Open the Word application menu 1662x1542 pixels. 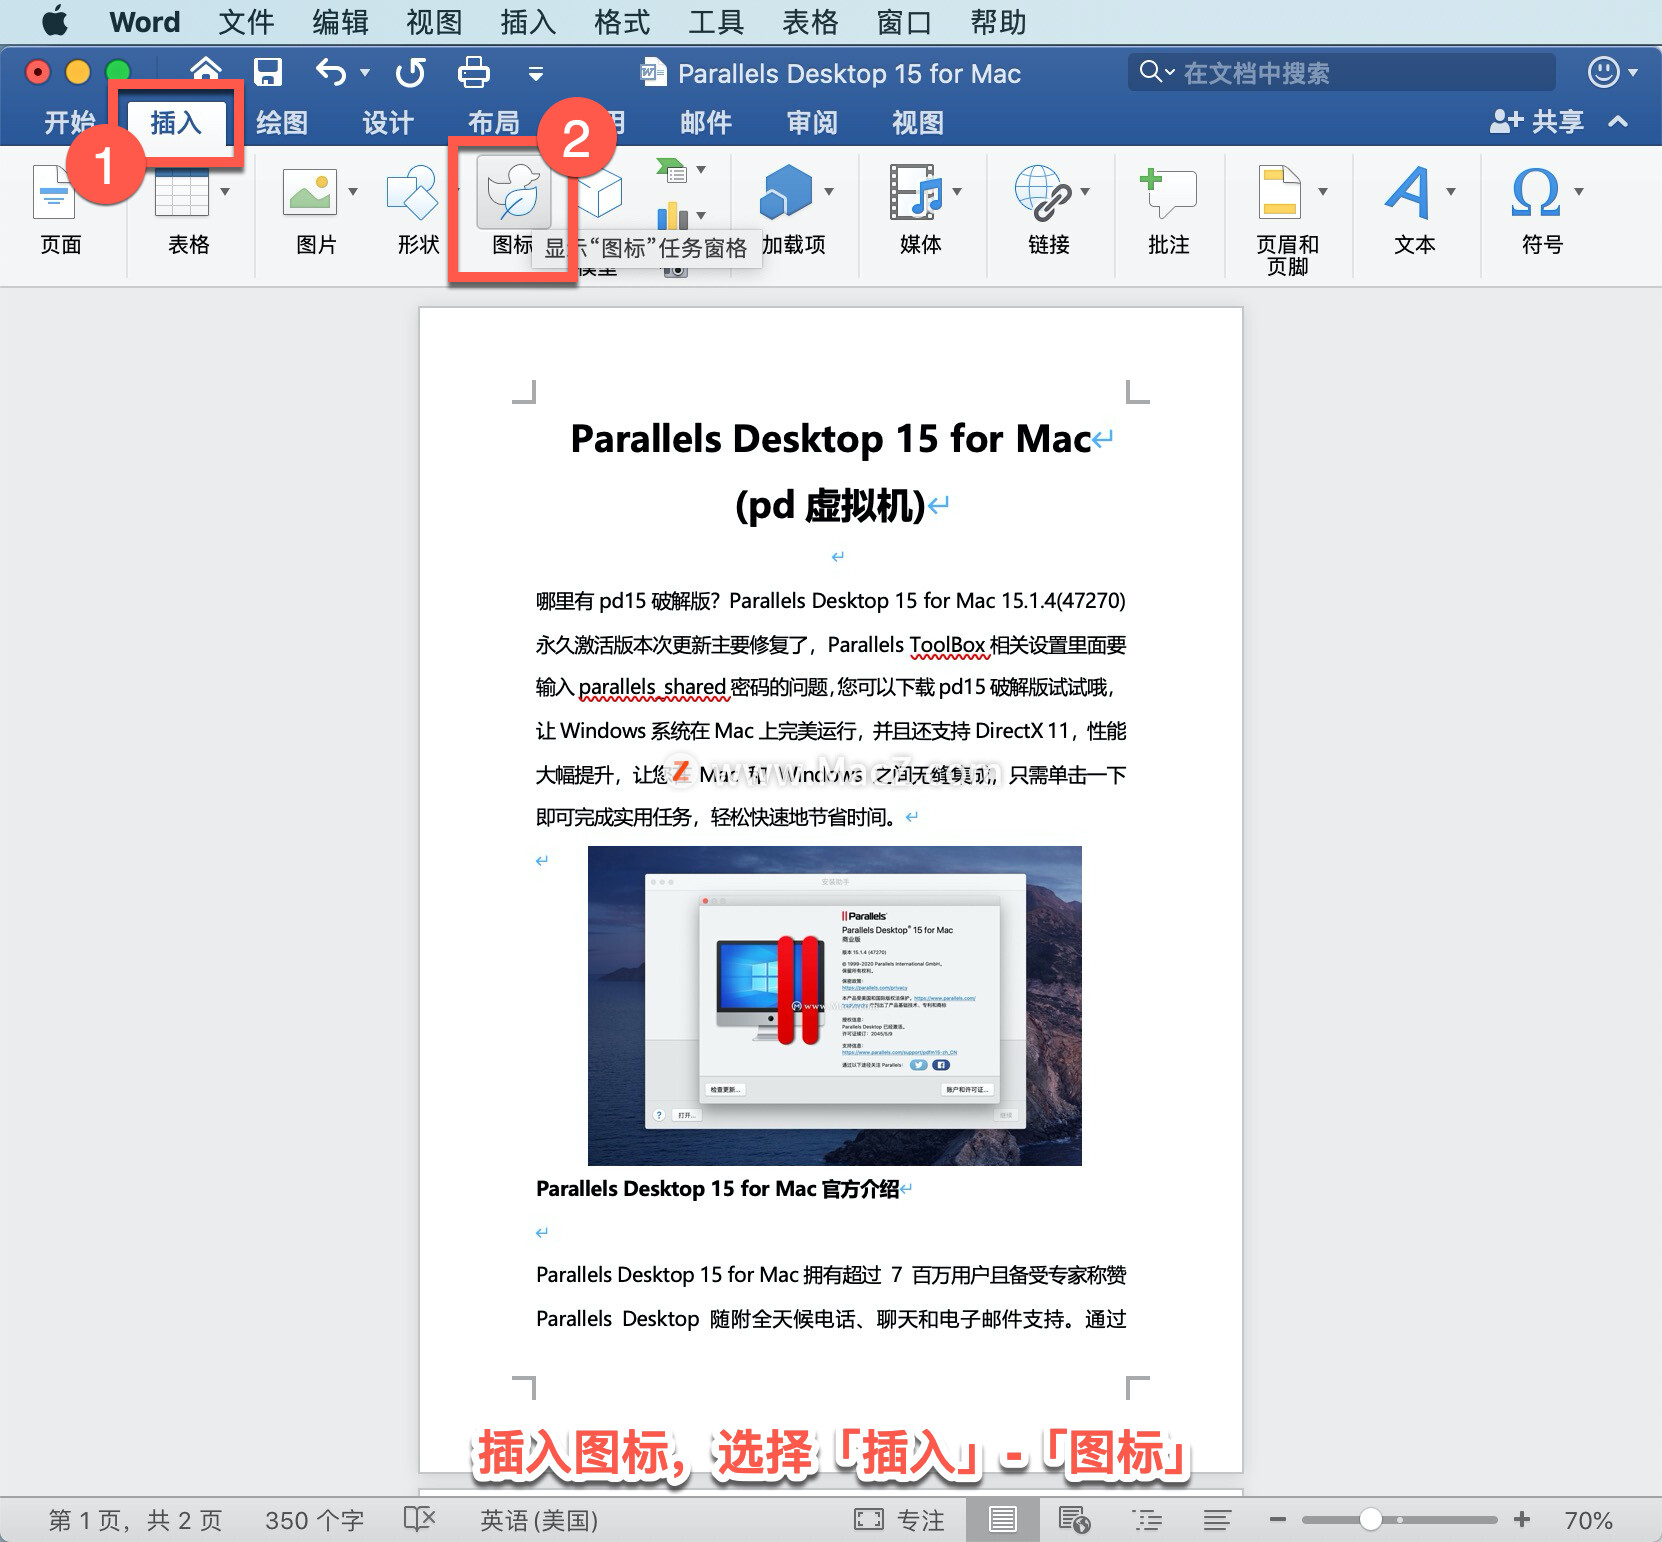click(x=145, y=22)
